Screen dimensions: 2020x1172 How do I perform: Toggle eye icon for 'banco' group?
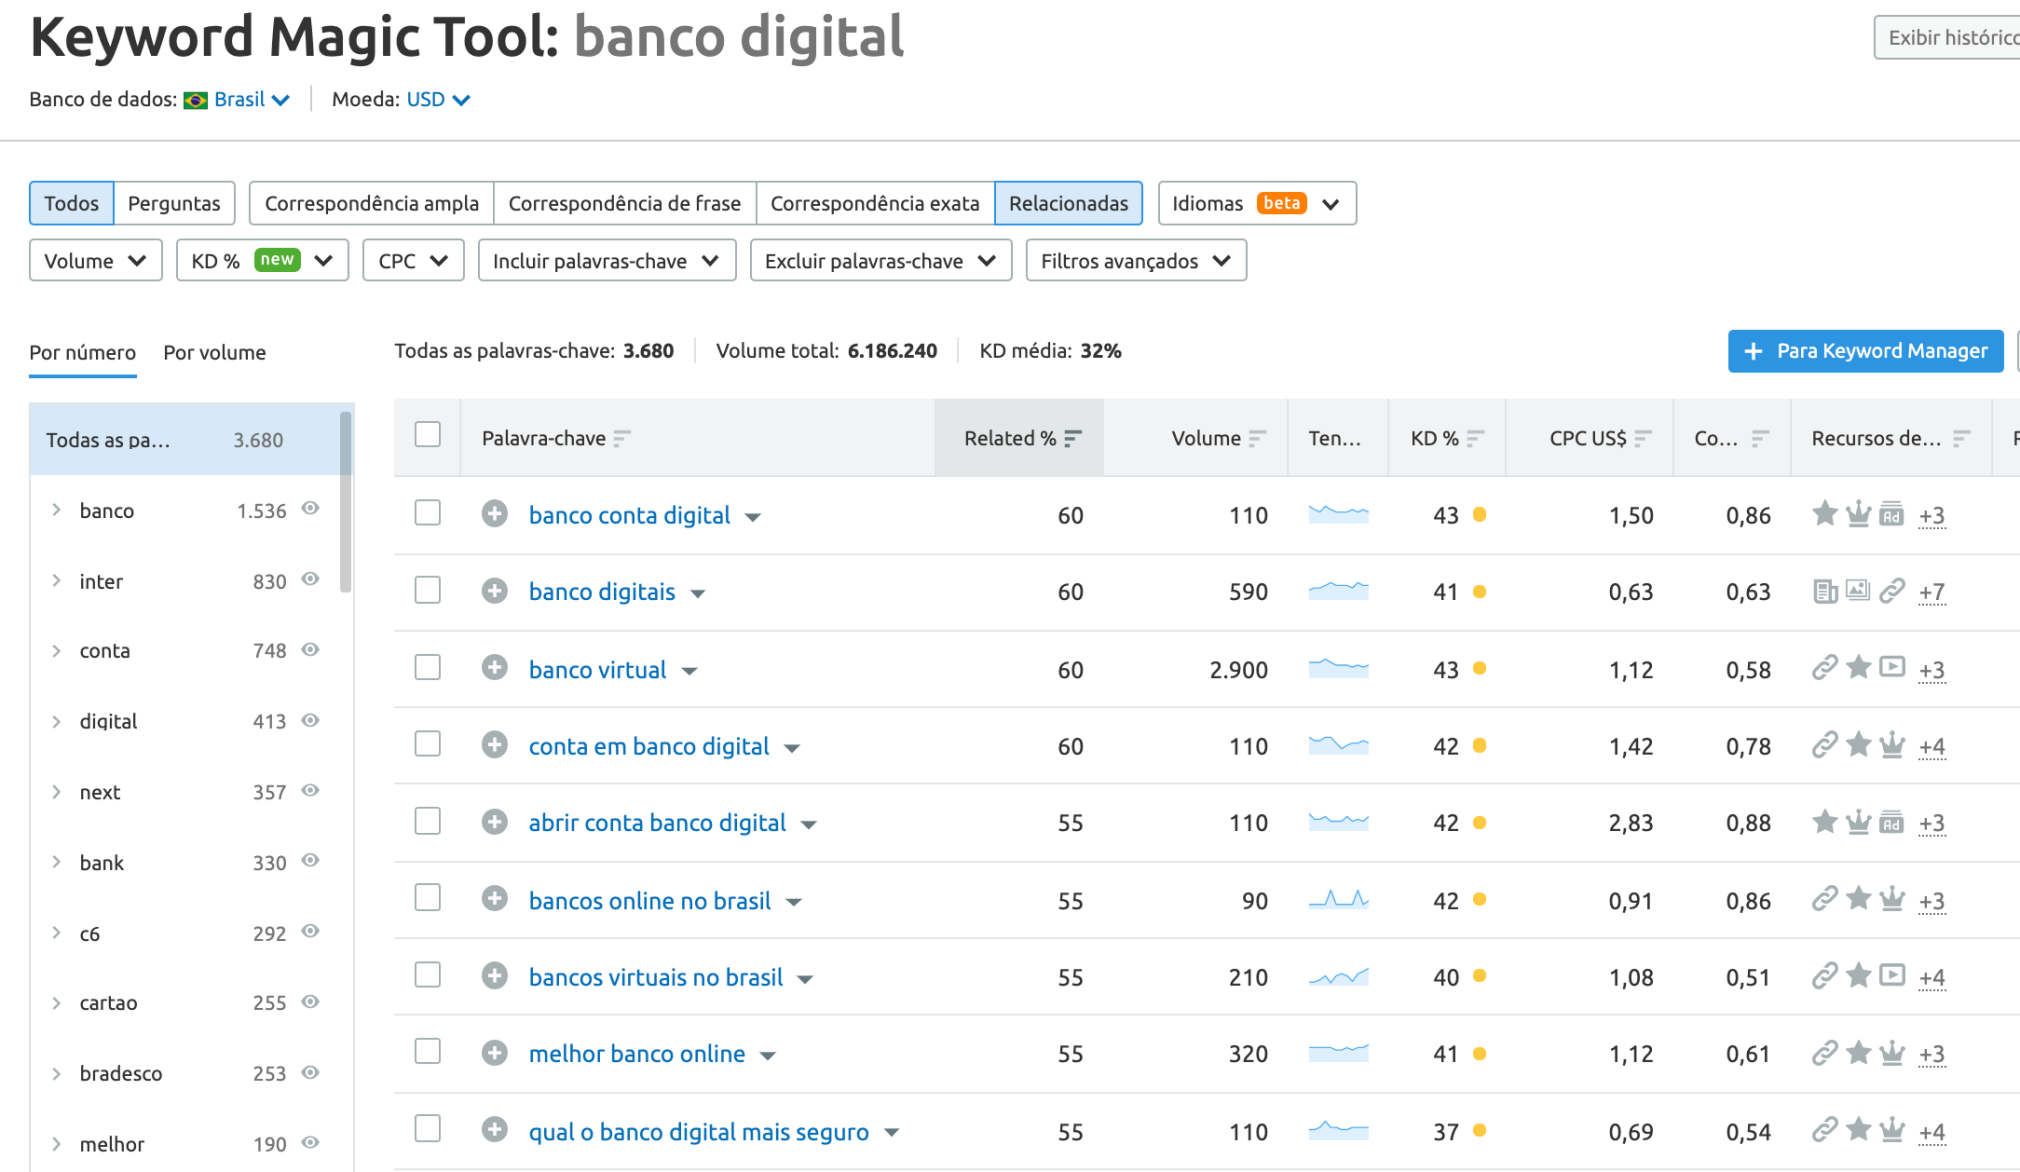coord(311,509)
